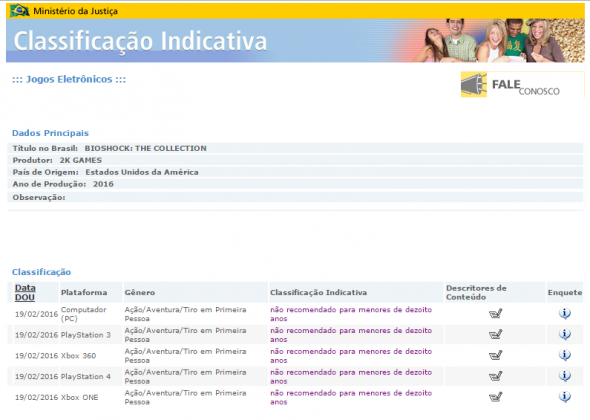Open content descriptors for Computador (PC) row

click(495, 313)
